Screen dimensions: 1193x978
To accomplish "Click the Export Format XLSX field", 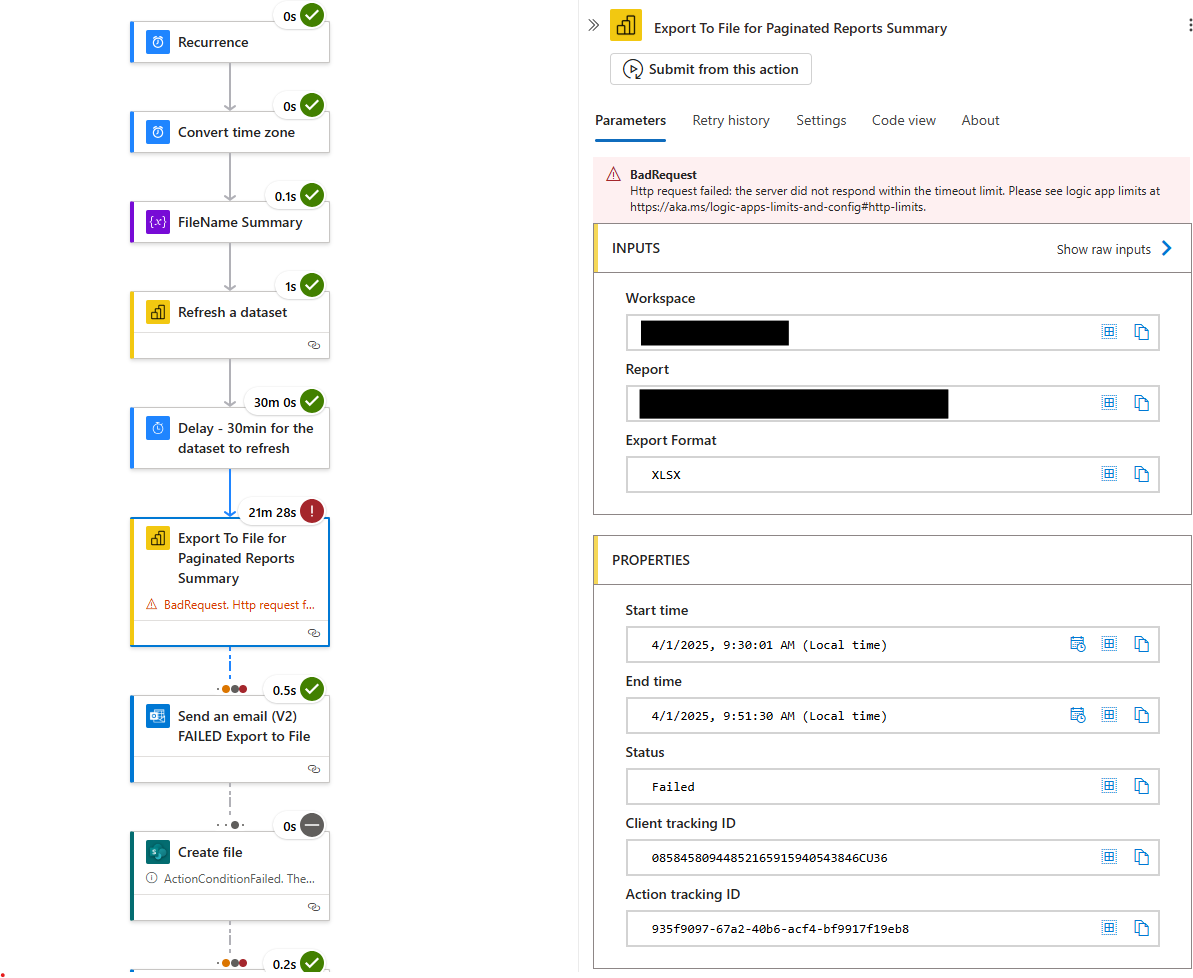I will (x=892, y=474).
